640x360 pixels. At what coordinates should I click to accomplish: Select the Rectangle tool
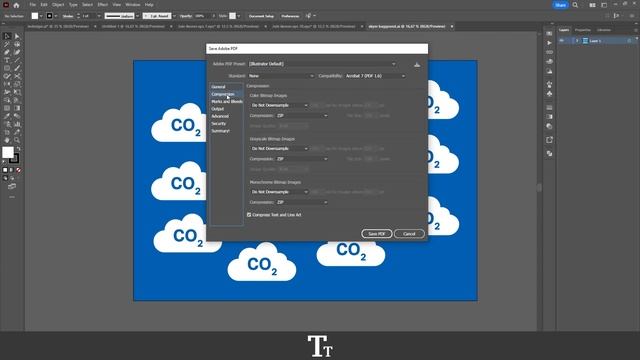click(x=7, y=68)
